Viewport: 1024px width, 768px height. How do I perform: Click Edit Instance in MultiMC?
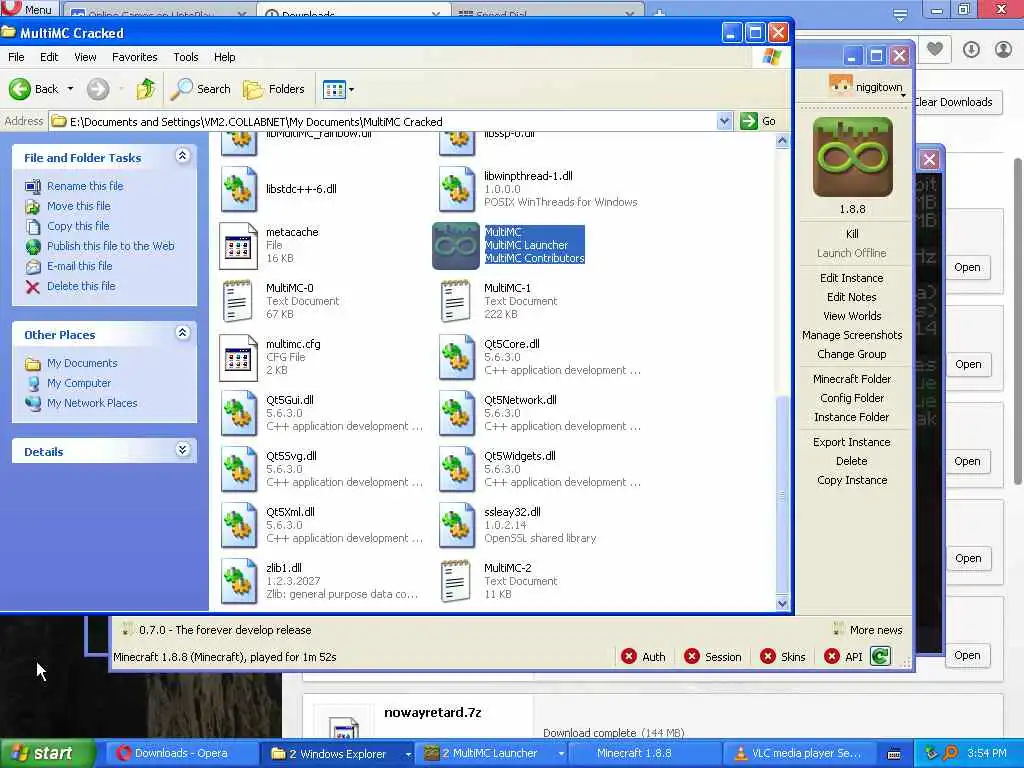coord(852,278)
